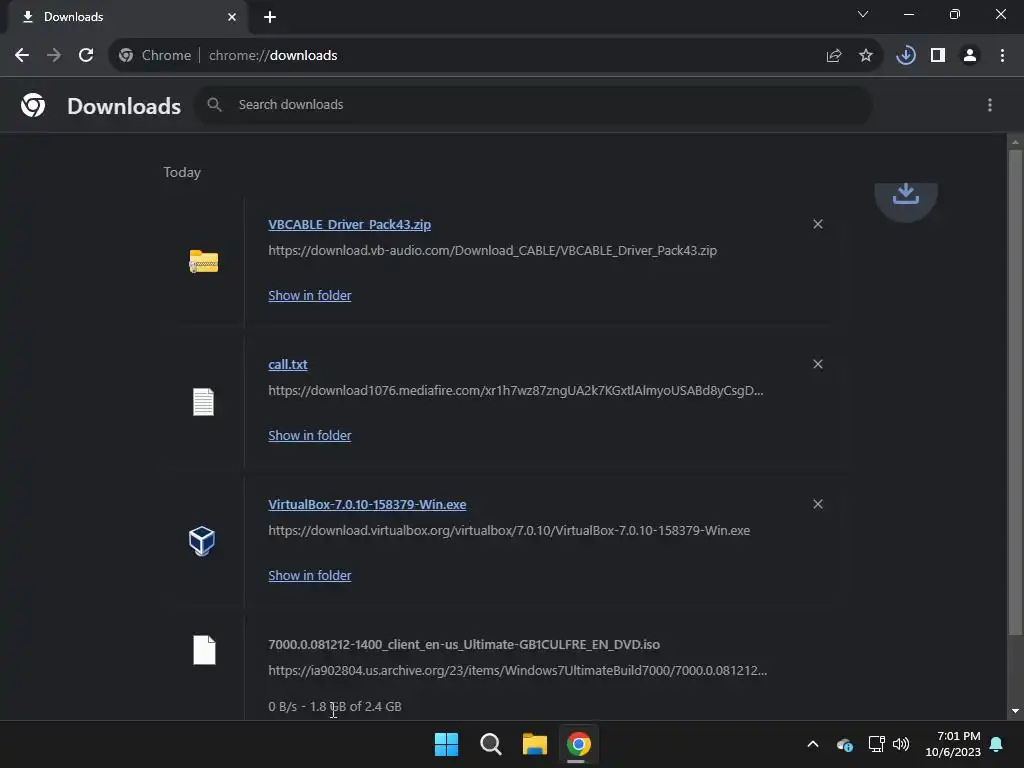Click the download.virtualbox.org URL text
This screenshot has height=768, width=1024.
coord(509,531)
